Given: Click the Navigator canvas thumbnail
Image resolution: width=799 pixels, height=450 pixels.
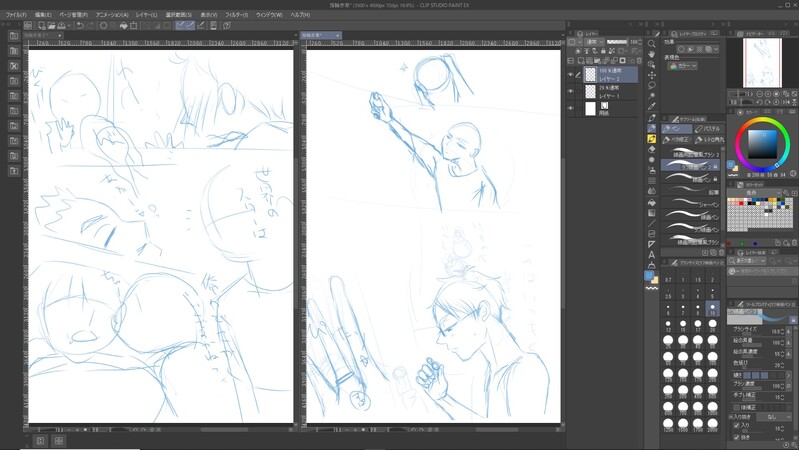Looking at the screenshot, I should 762,63.
